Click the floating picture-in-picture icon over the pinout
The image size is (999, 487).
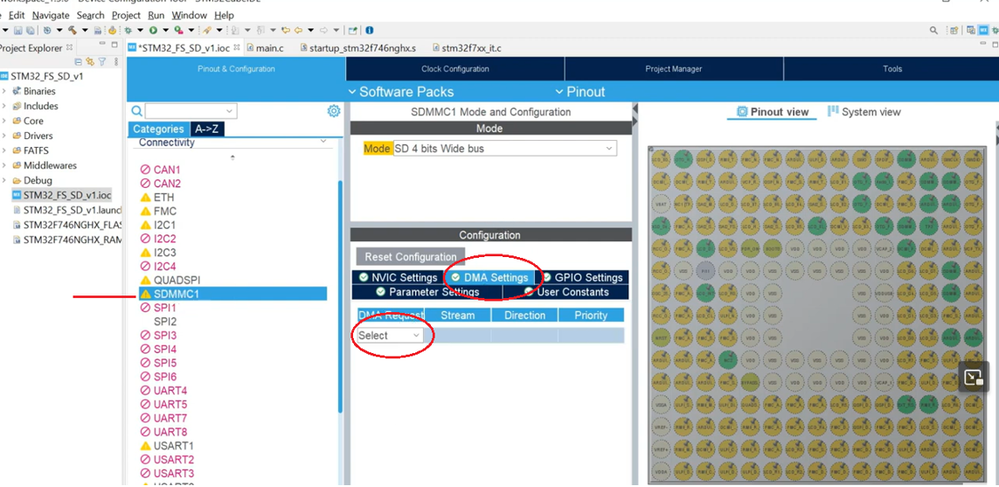point(973,377)
